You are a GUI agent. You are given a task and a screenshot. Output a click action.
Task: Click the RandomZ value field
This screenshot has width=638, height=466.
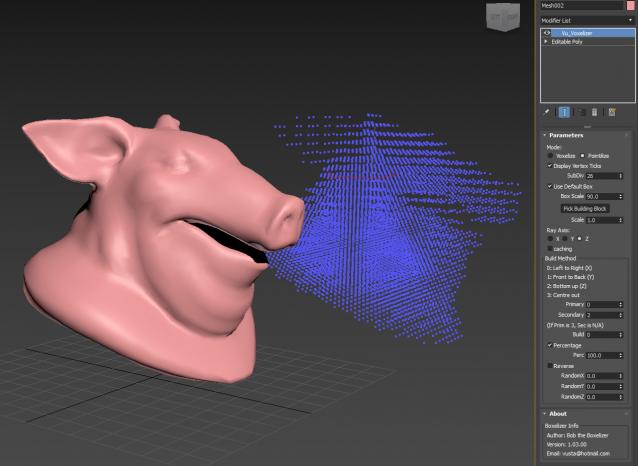tap(602, 397)
